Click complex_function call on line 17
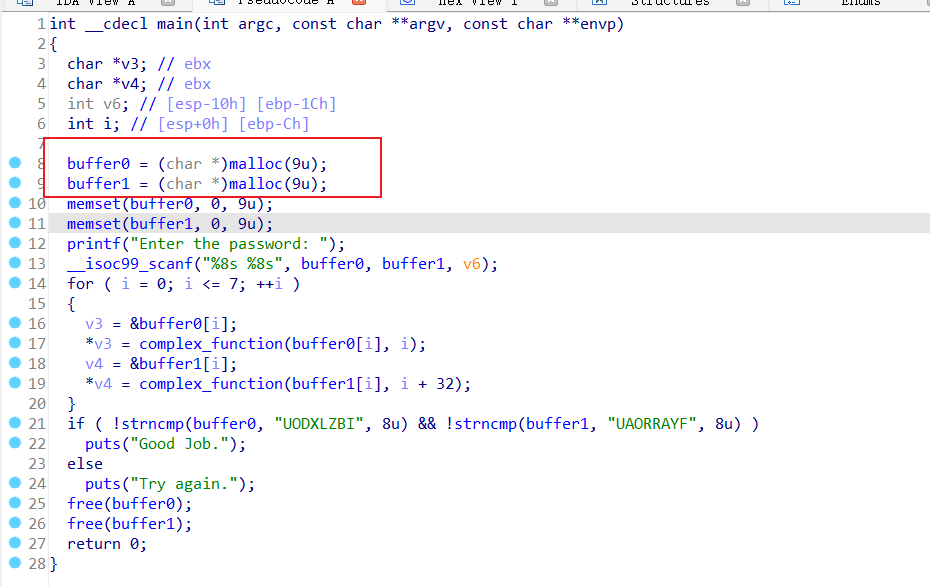This screenshot has width=930, height=586. [211, 344]
